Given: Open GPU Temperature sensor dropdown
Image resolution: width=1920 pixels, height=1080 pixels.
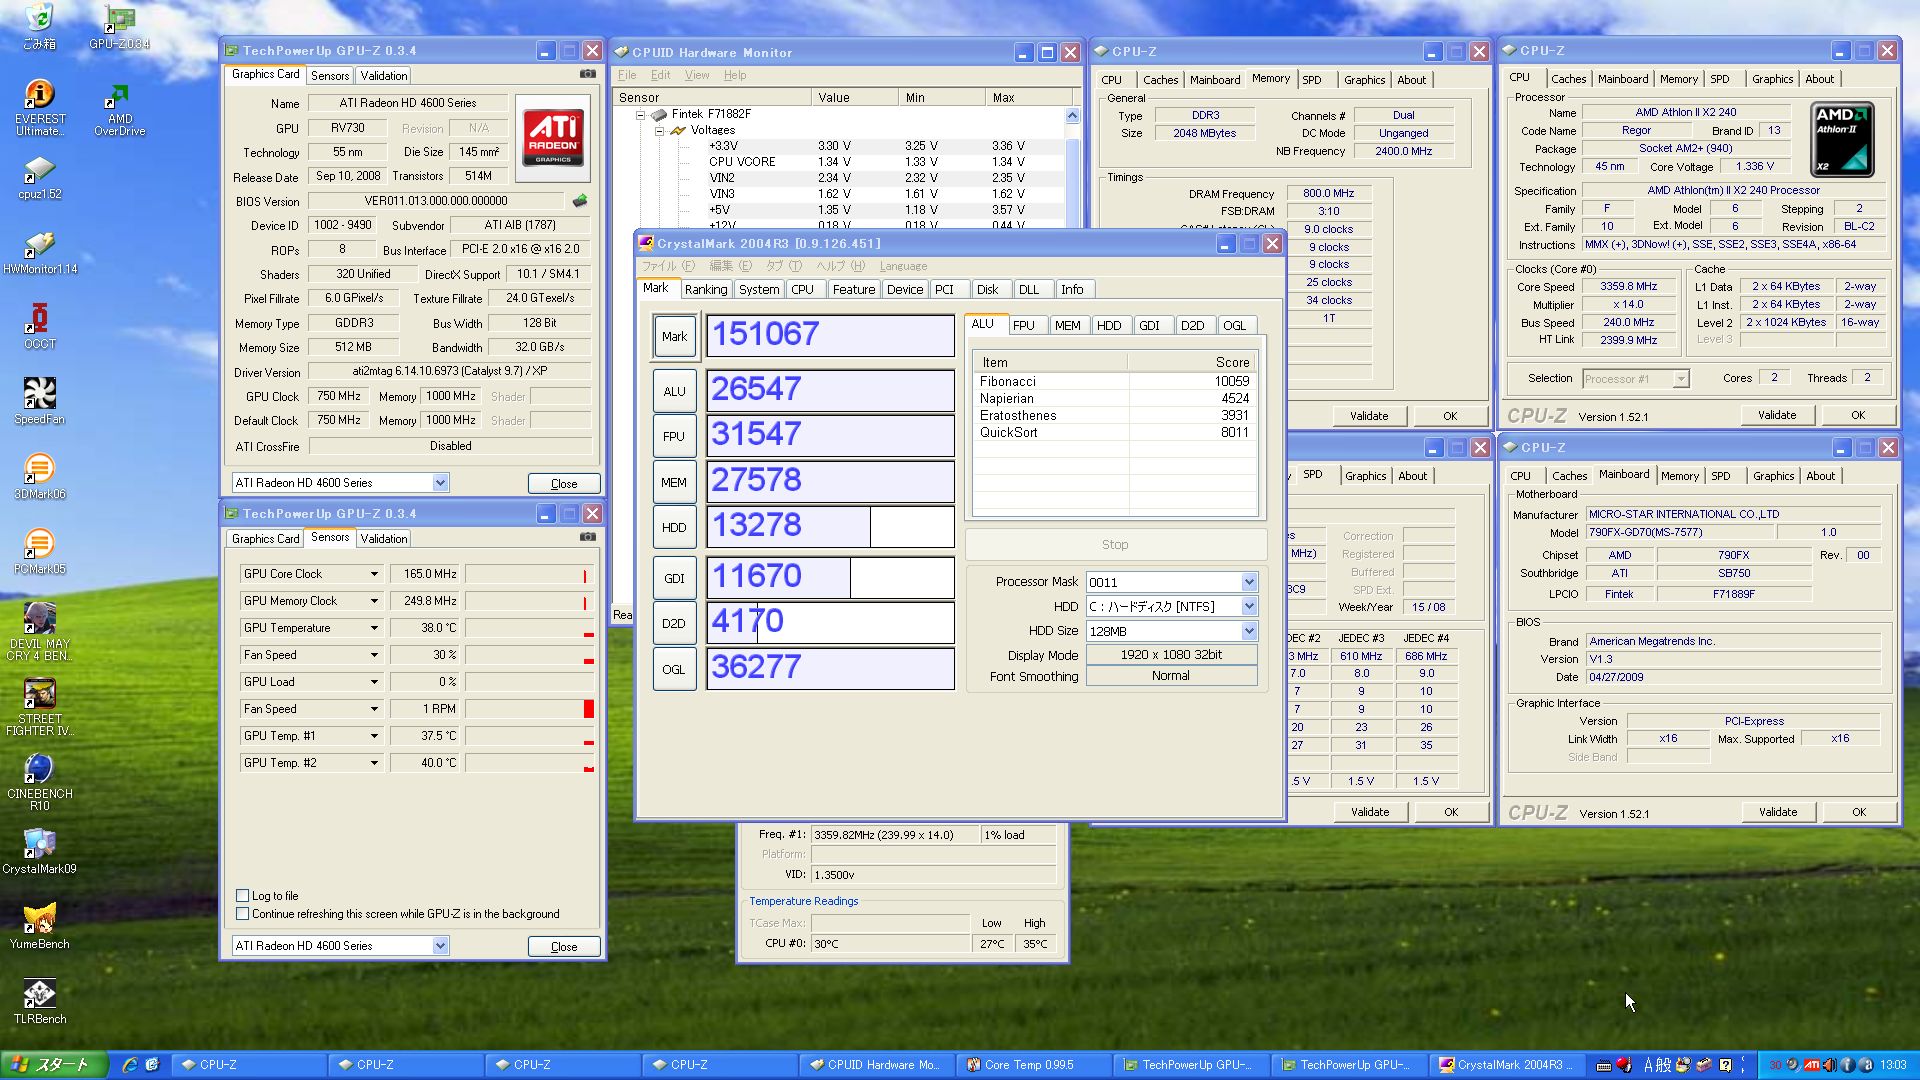Looking at the screenshot, I should (374, 628).
